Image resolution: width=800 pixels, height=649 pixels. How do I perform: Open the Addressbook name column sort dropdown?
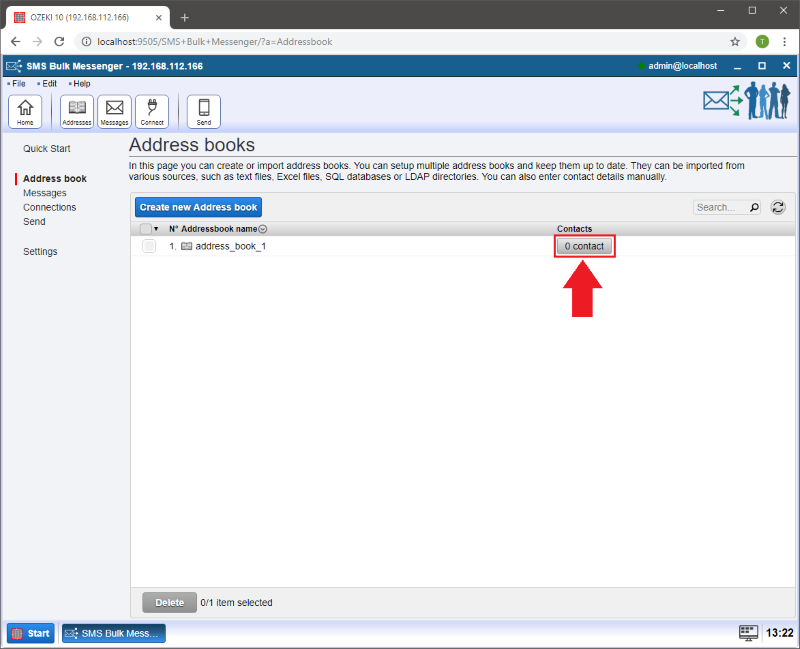pos(263,229)
